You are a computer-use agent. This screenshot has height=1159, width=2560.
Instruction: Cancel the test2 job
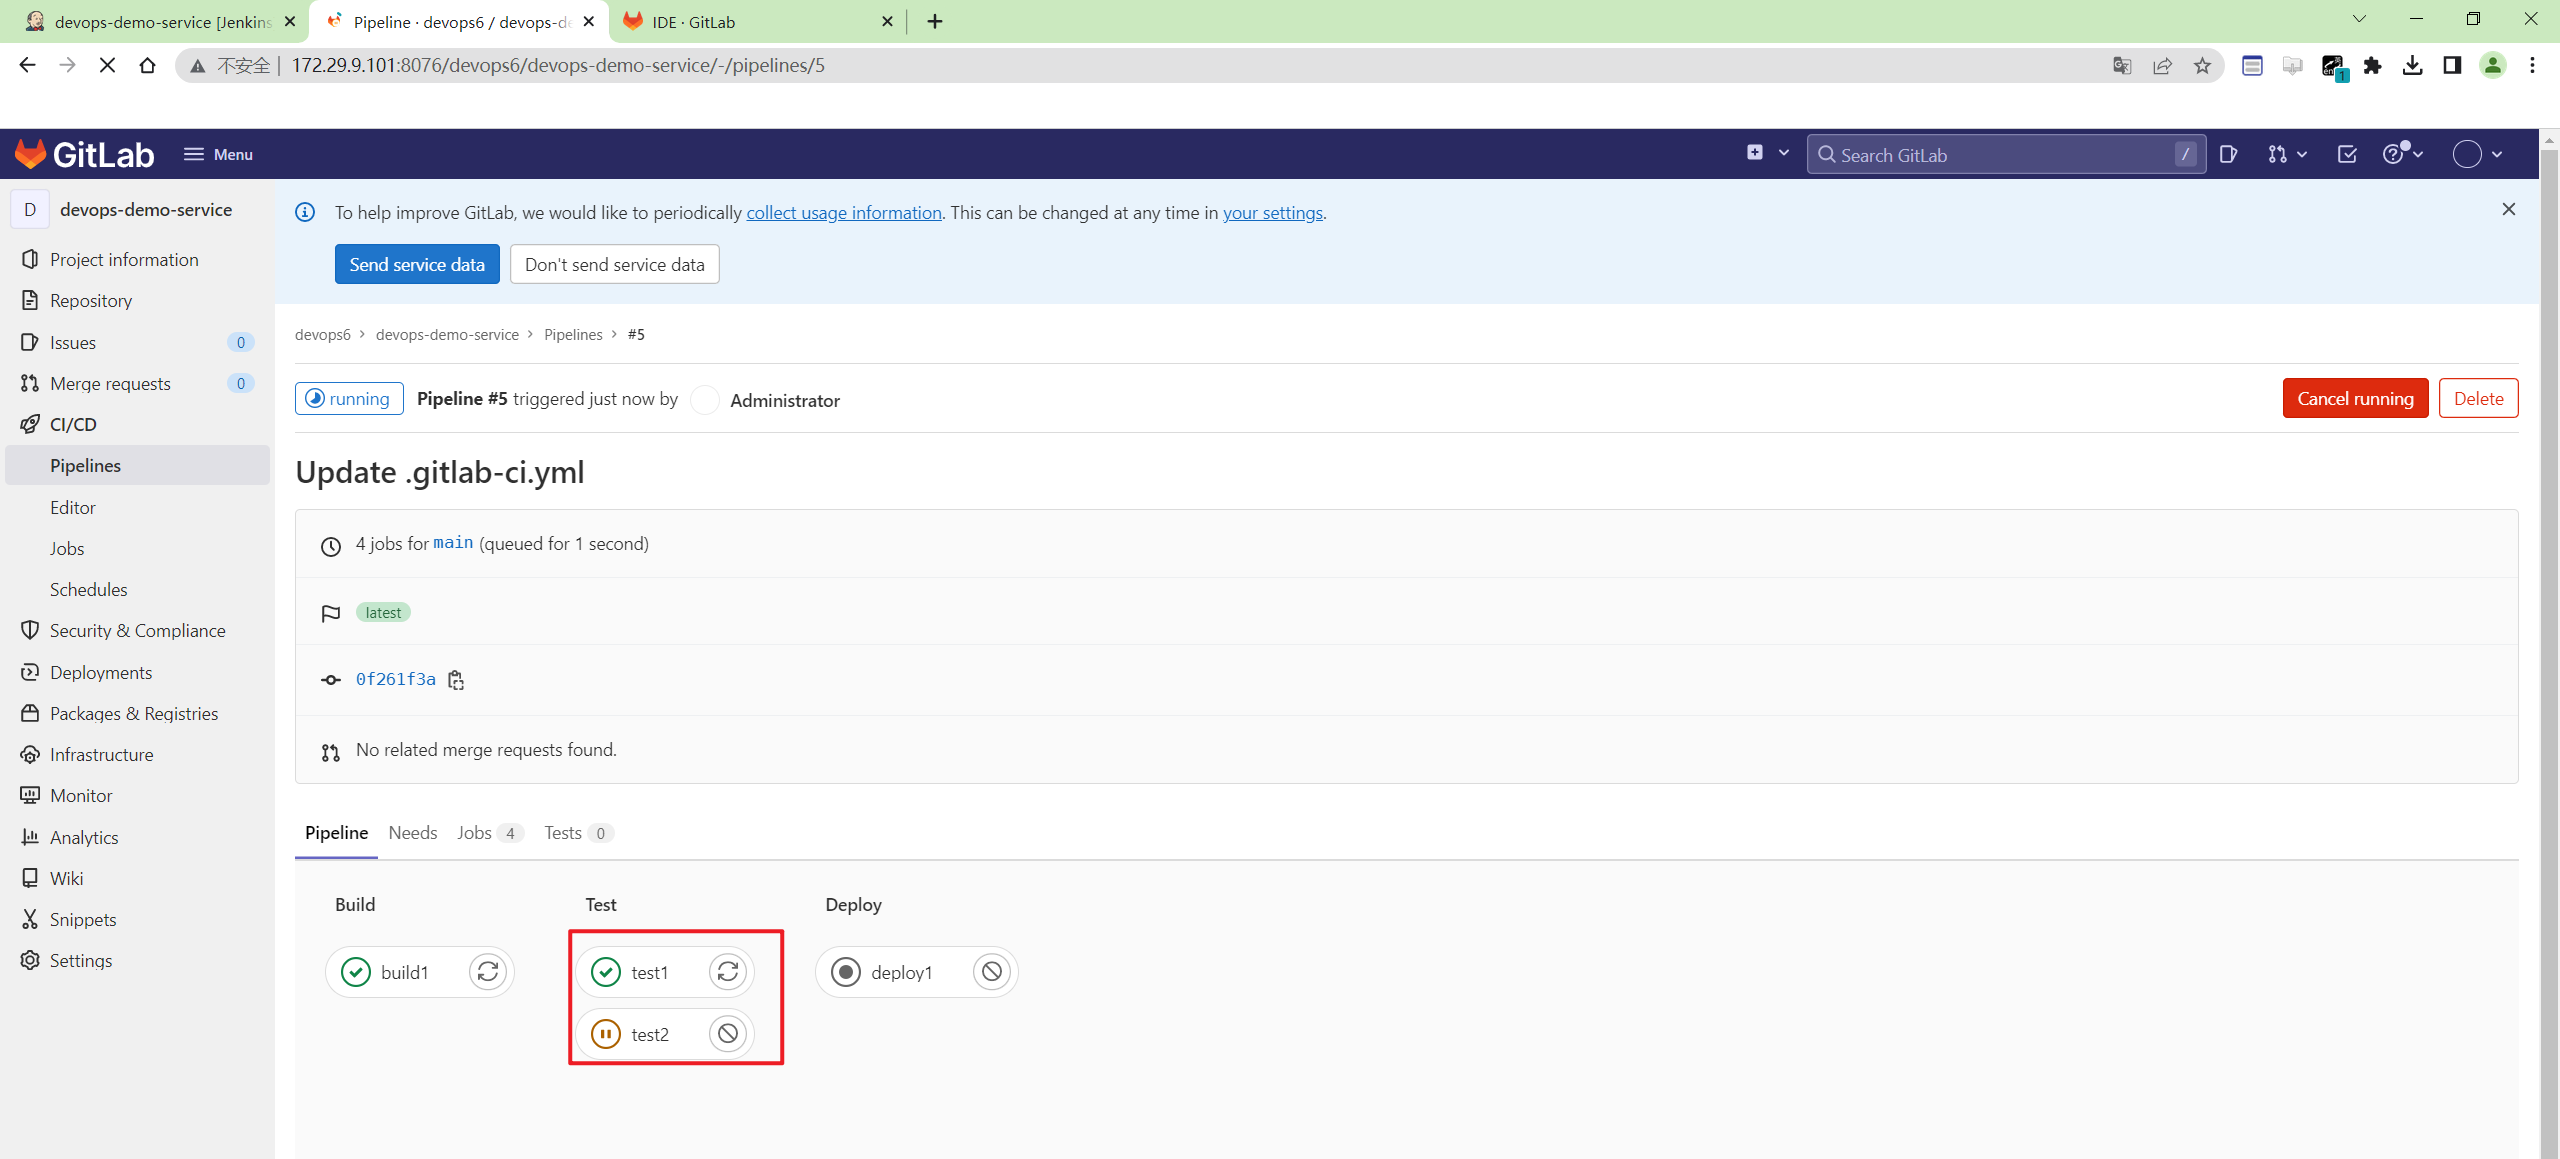pyautogui.click(x=728, y=1034)
